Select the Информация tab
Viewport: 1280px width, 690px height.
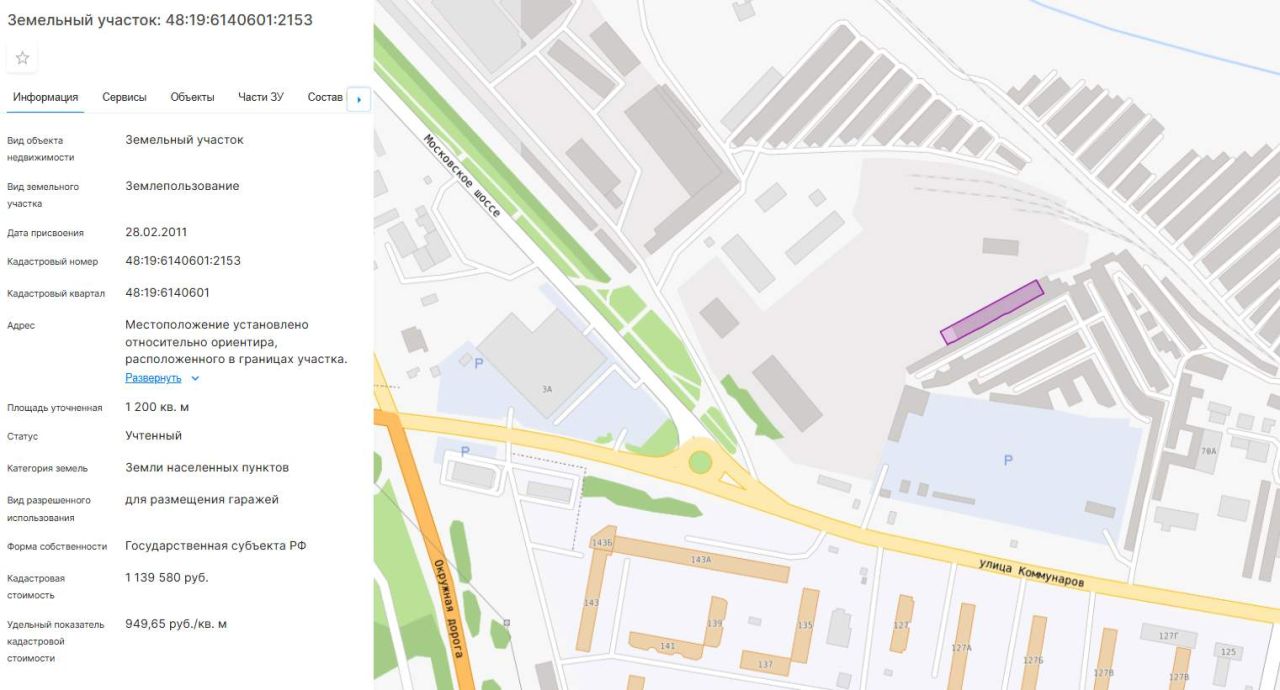pyautogui.click(x=45, y=97)
